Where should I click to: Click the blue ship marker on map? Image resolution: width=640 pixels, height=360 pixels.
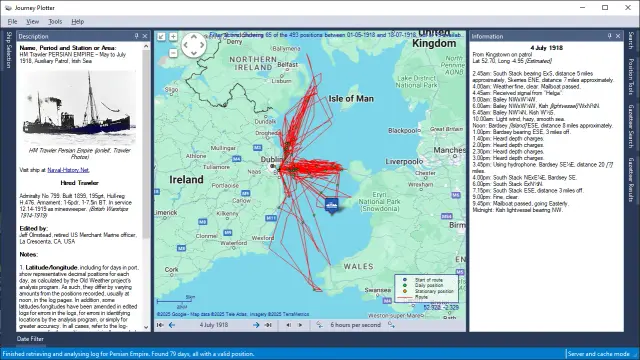point(332,205)
